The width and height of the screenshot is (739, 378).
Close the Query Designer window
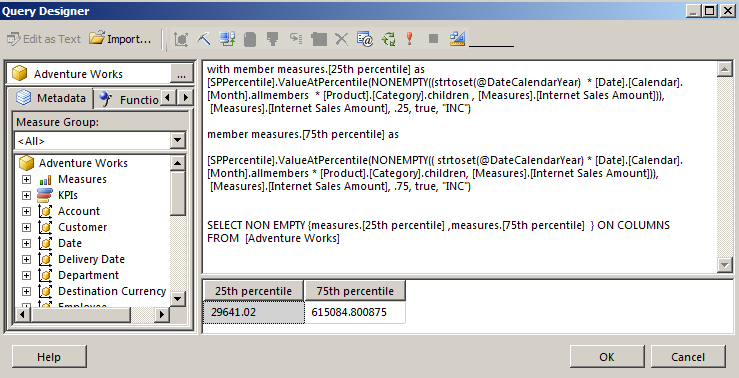click(727, 10)
